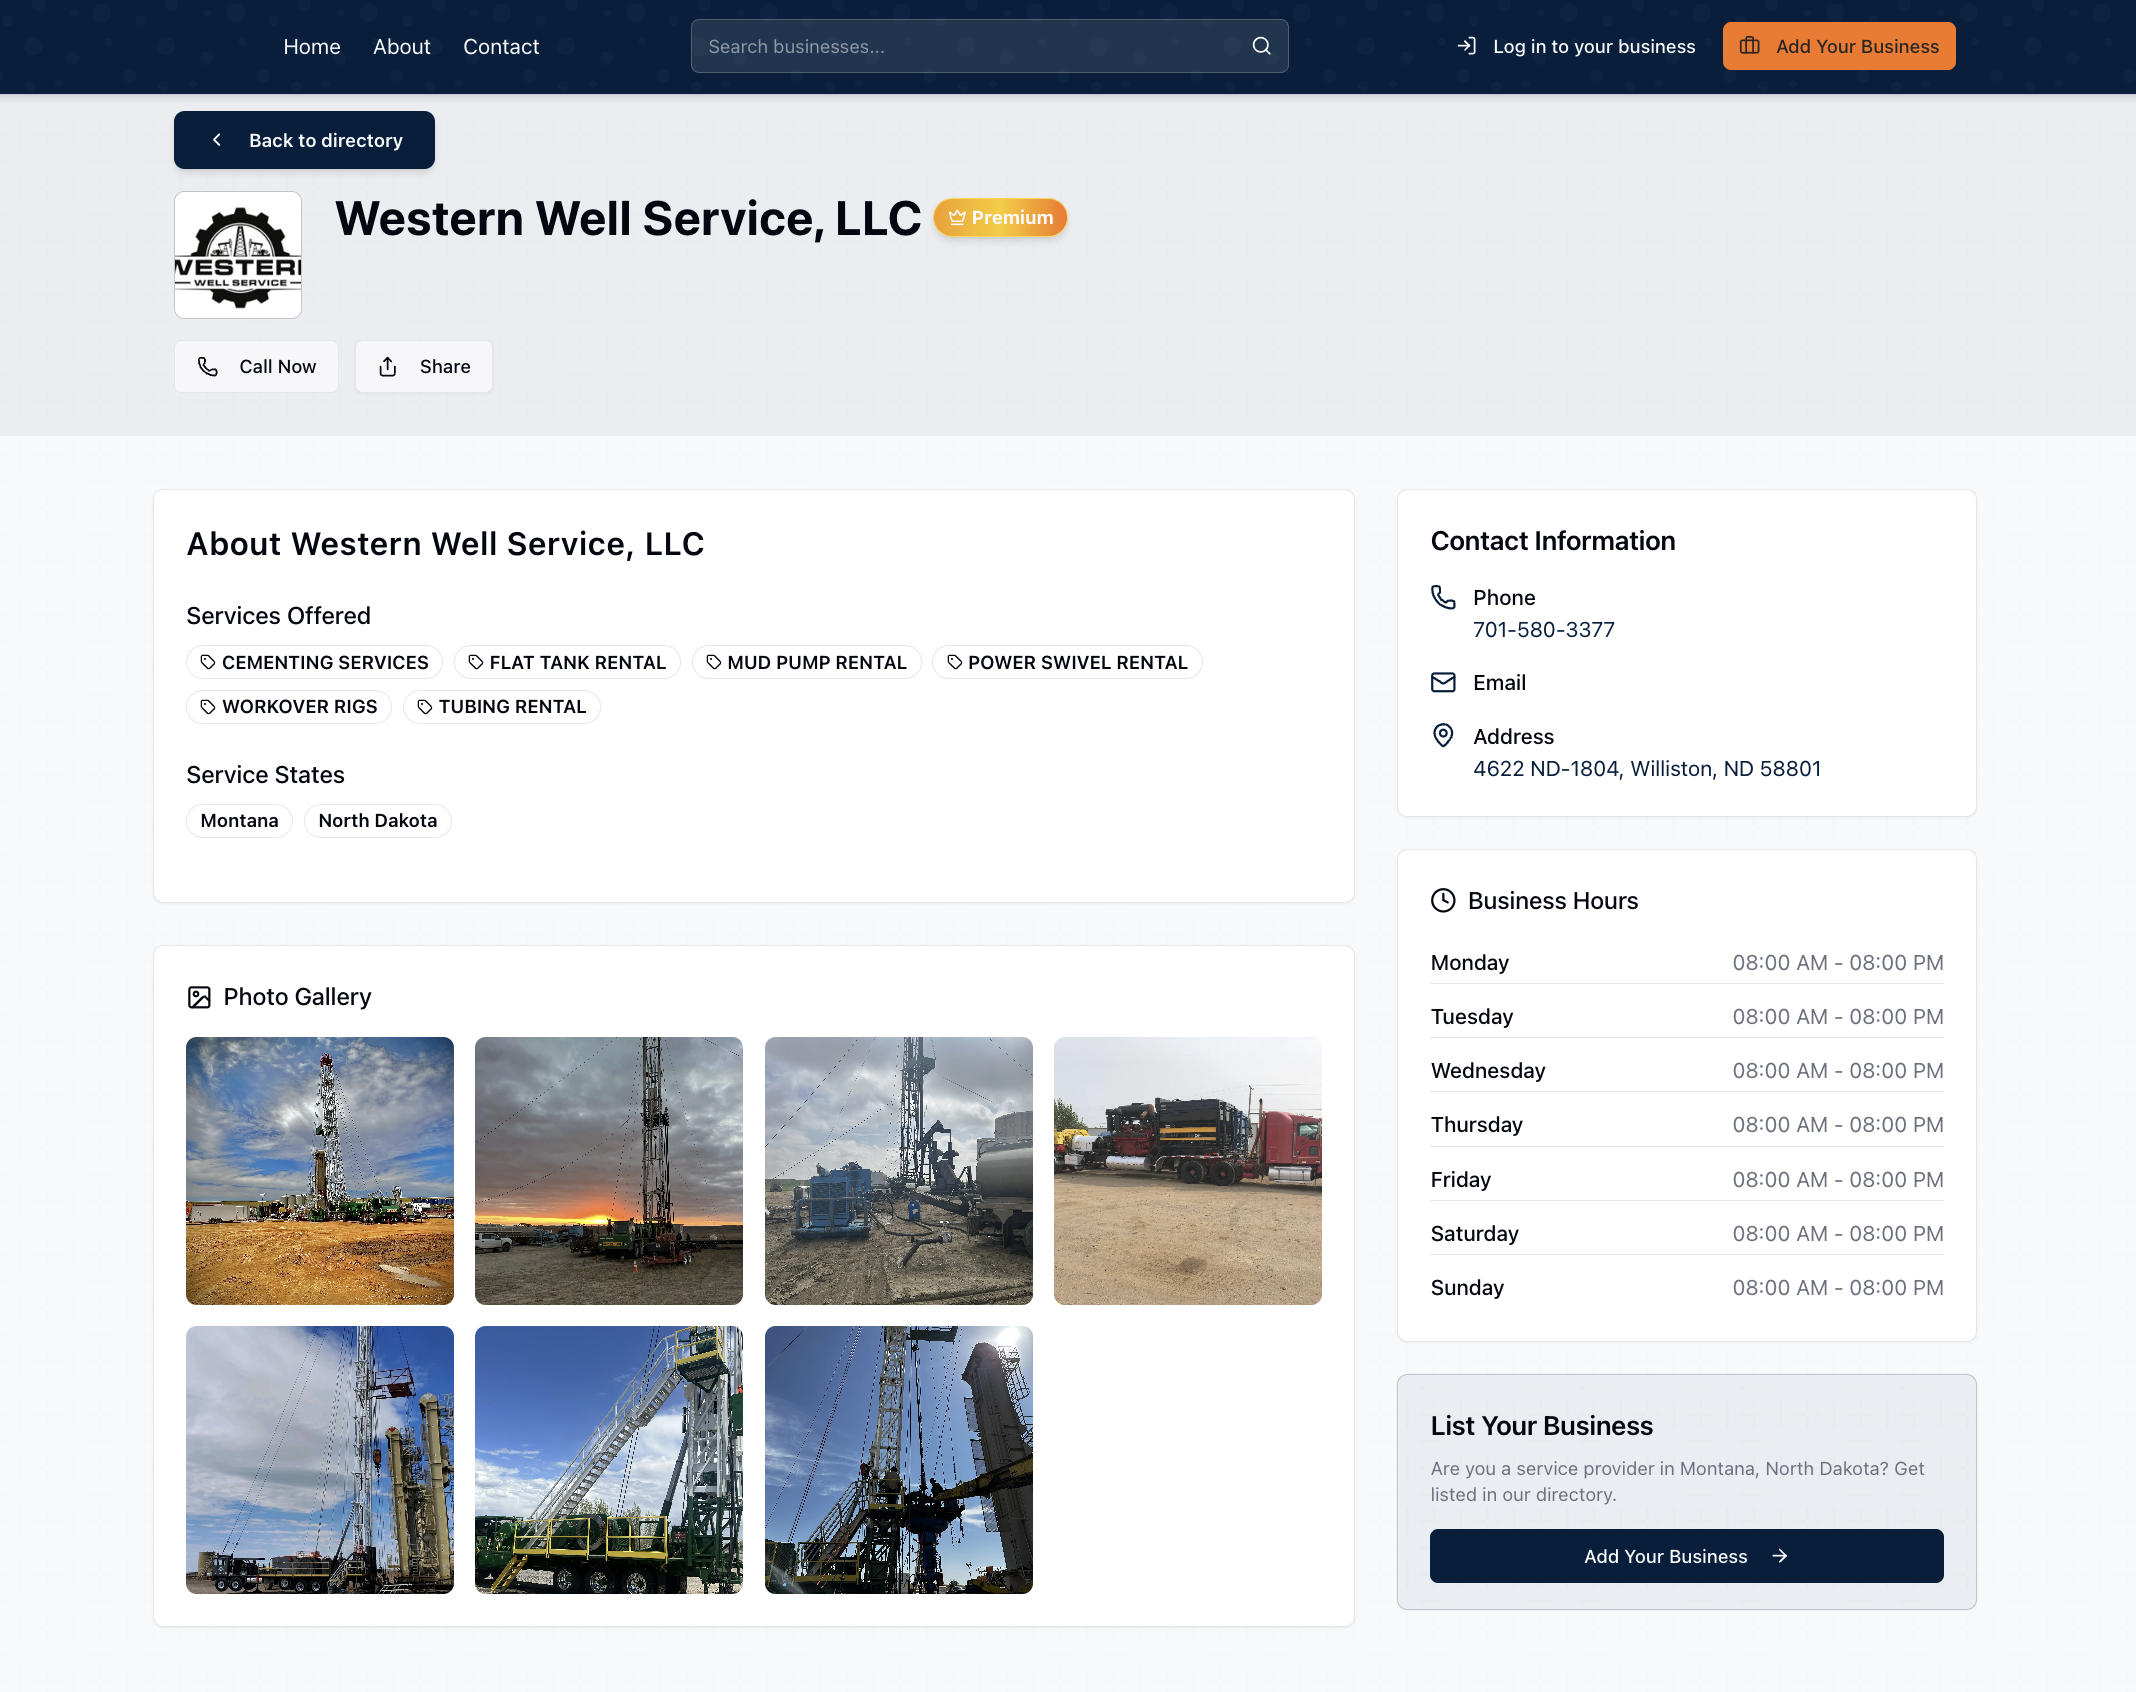Click the Call Now button
Viewport: 2136px width, 1692px height.
[x=256, y=366]
